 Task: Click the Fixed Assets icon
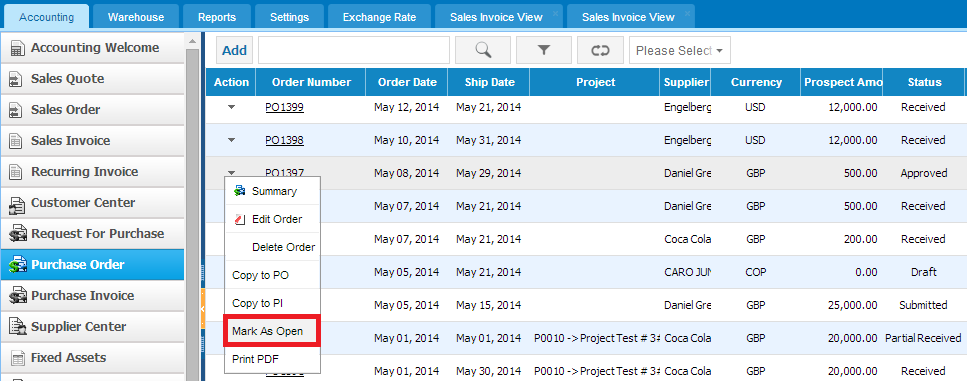pyautogui.click(x=17, y=358)
